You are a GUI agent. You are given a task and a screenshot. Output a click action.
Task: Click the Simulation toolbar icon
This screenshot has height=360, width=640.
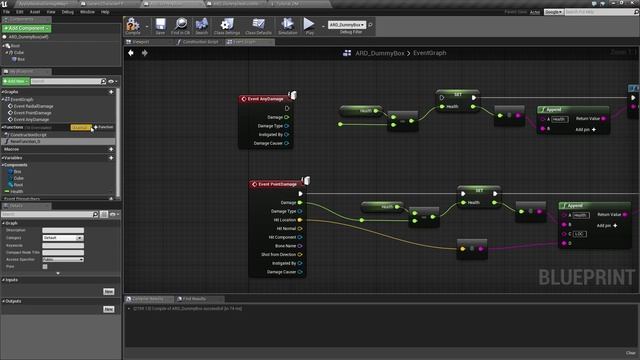288,26
